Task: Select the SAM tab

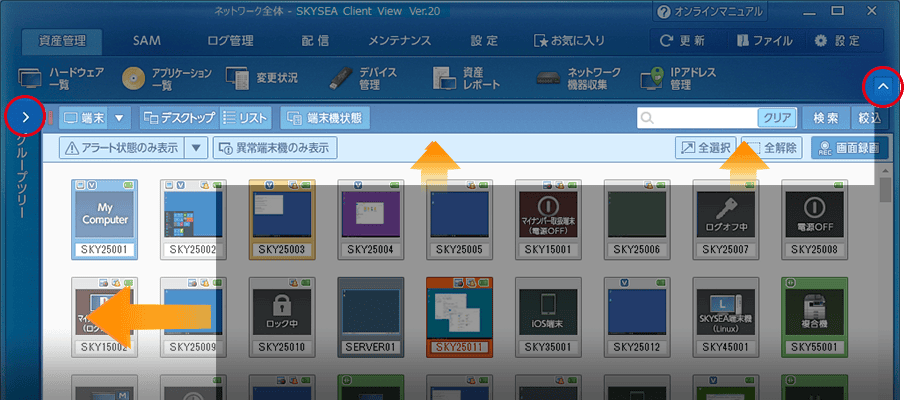Action: pyautogui.click(x=147, y=40)
